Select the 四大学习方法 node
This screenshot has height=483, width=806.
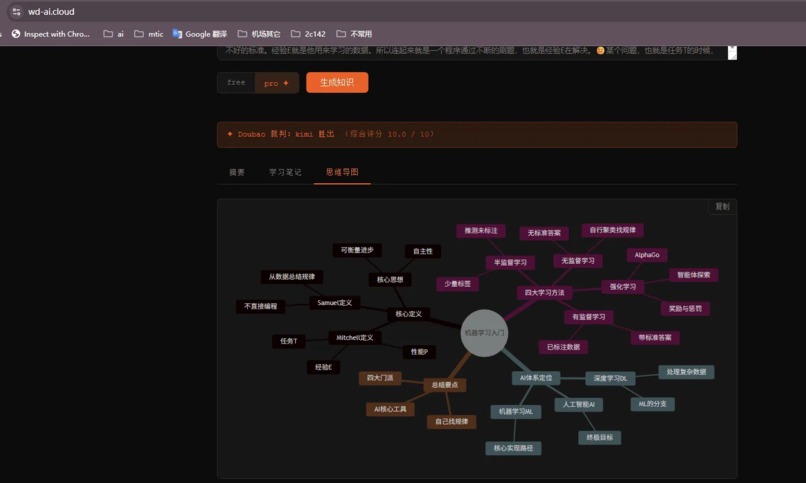point(544,292)
